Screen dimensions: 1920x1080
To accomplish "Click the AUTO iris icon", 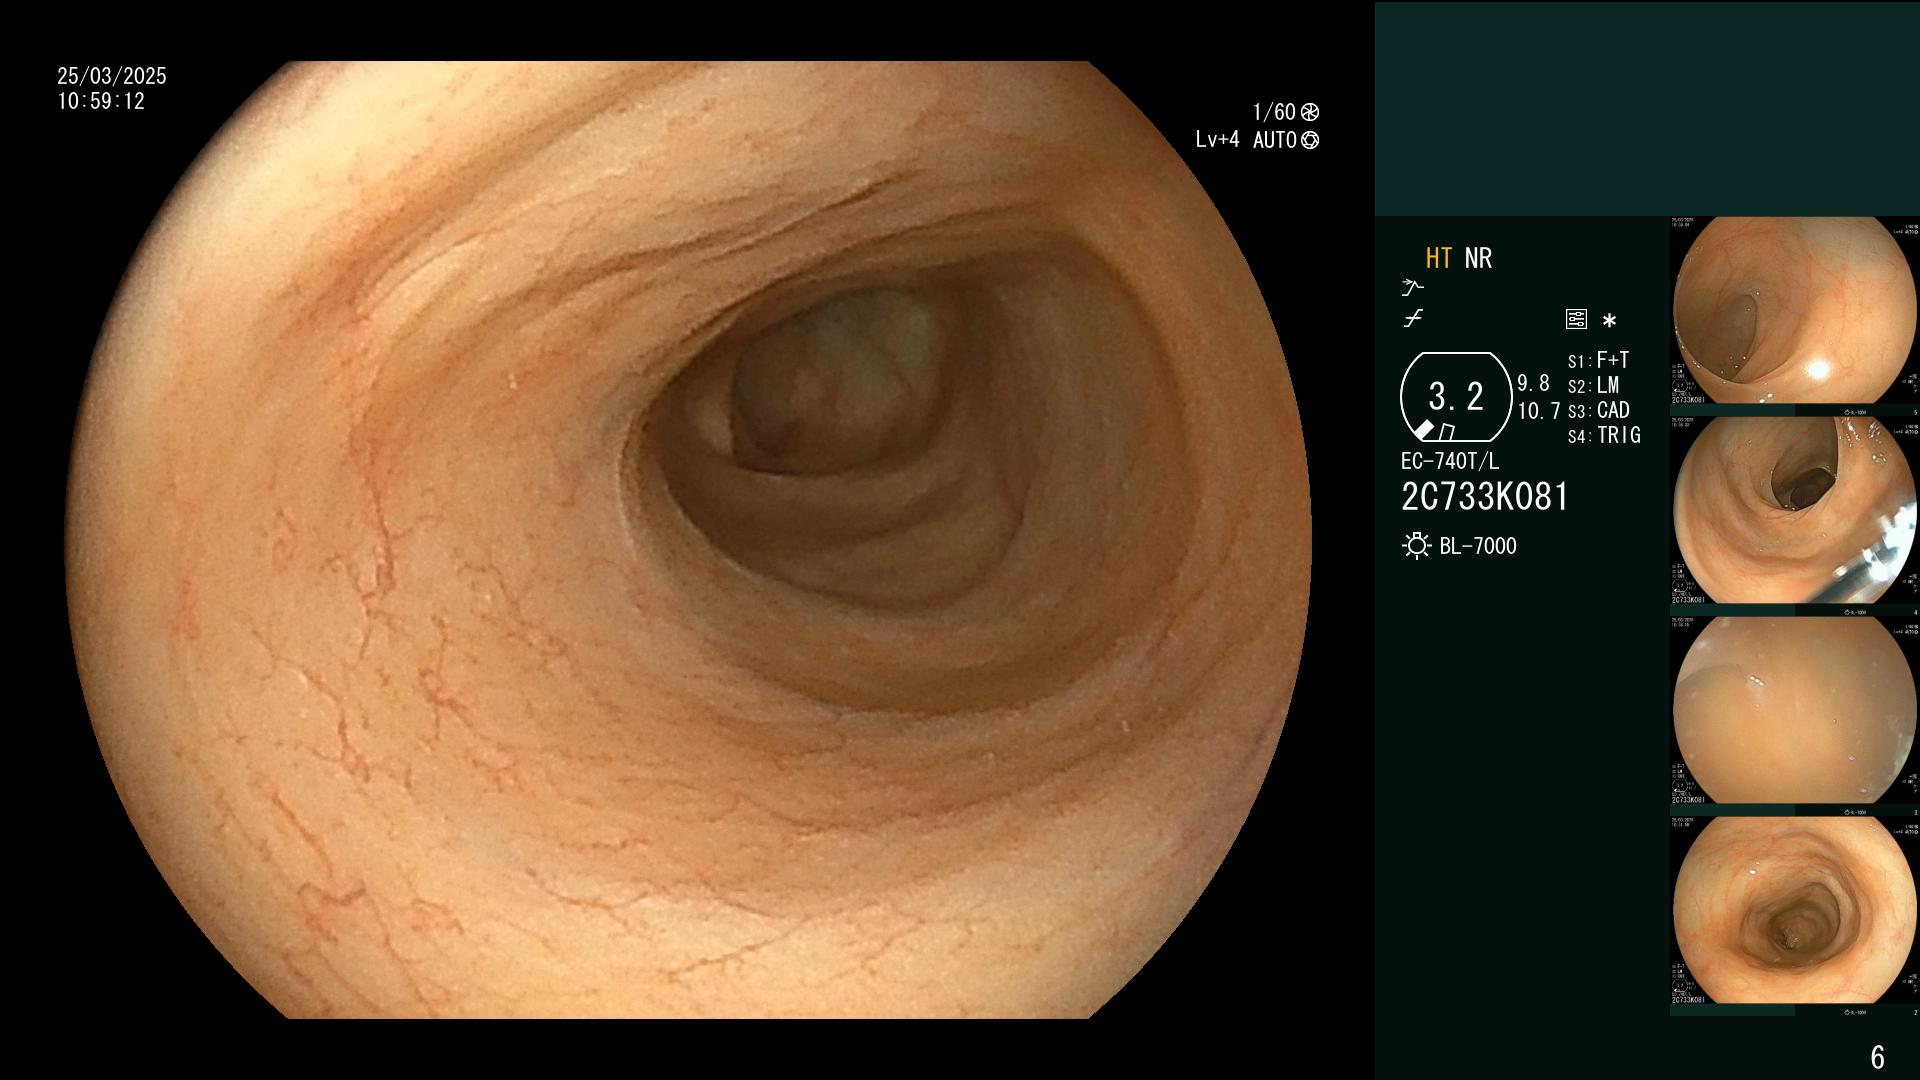I will 1310,140.
